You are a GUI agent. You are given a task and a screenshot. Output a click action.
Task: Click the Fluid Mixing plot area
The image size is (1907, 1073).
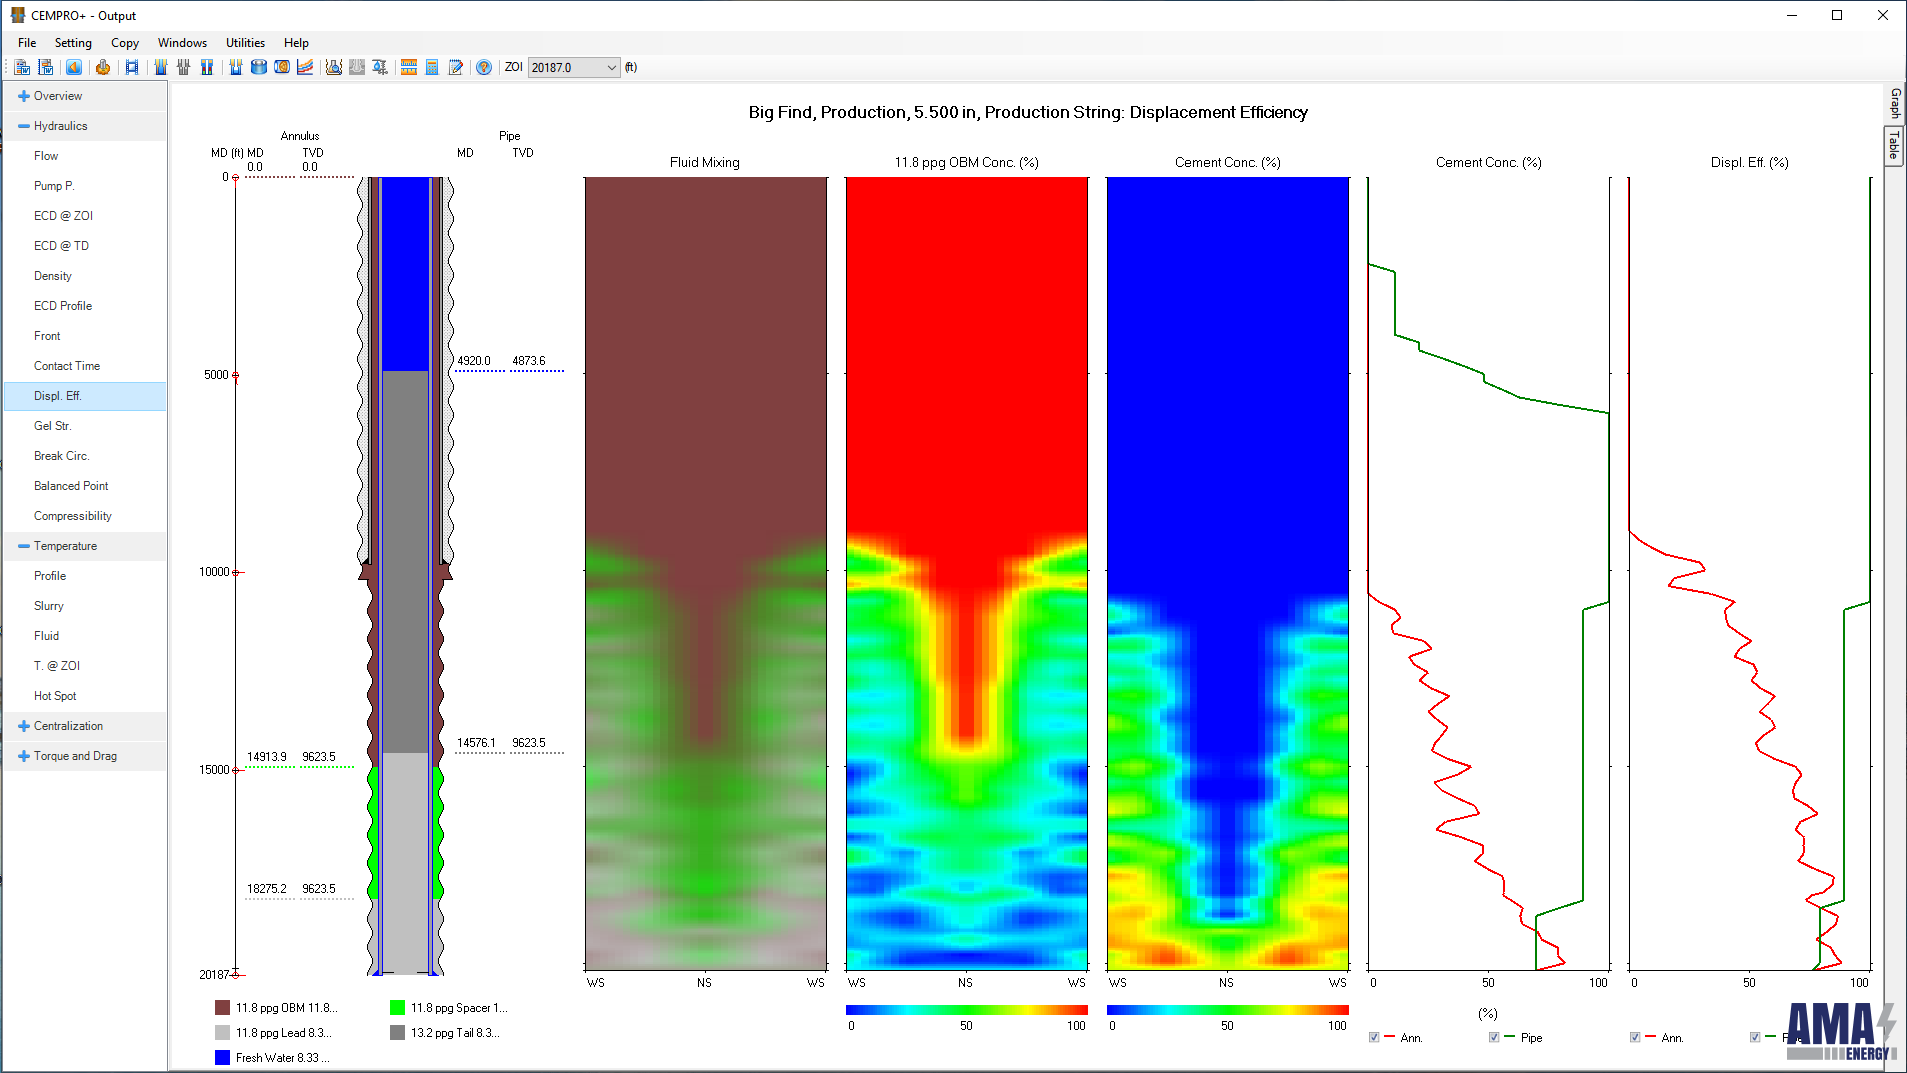[x=705, y=573]
